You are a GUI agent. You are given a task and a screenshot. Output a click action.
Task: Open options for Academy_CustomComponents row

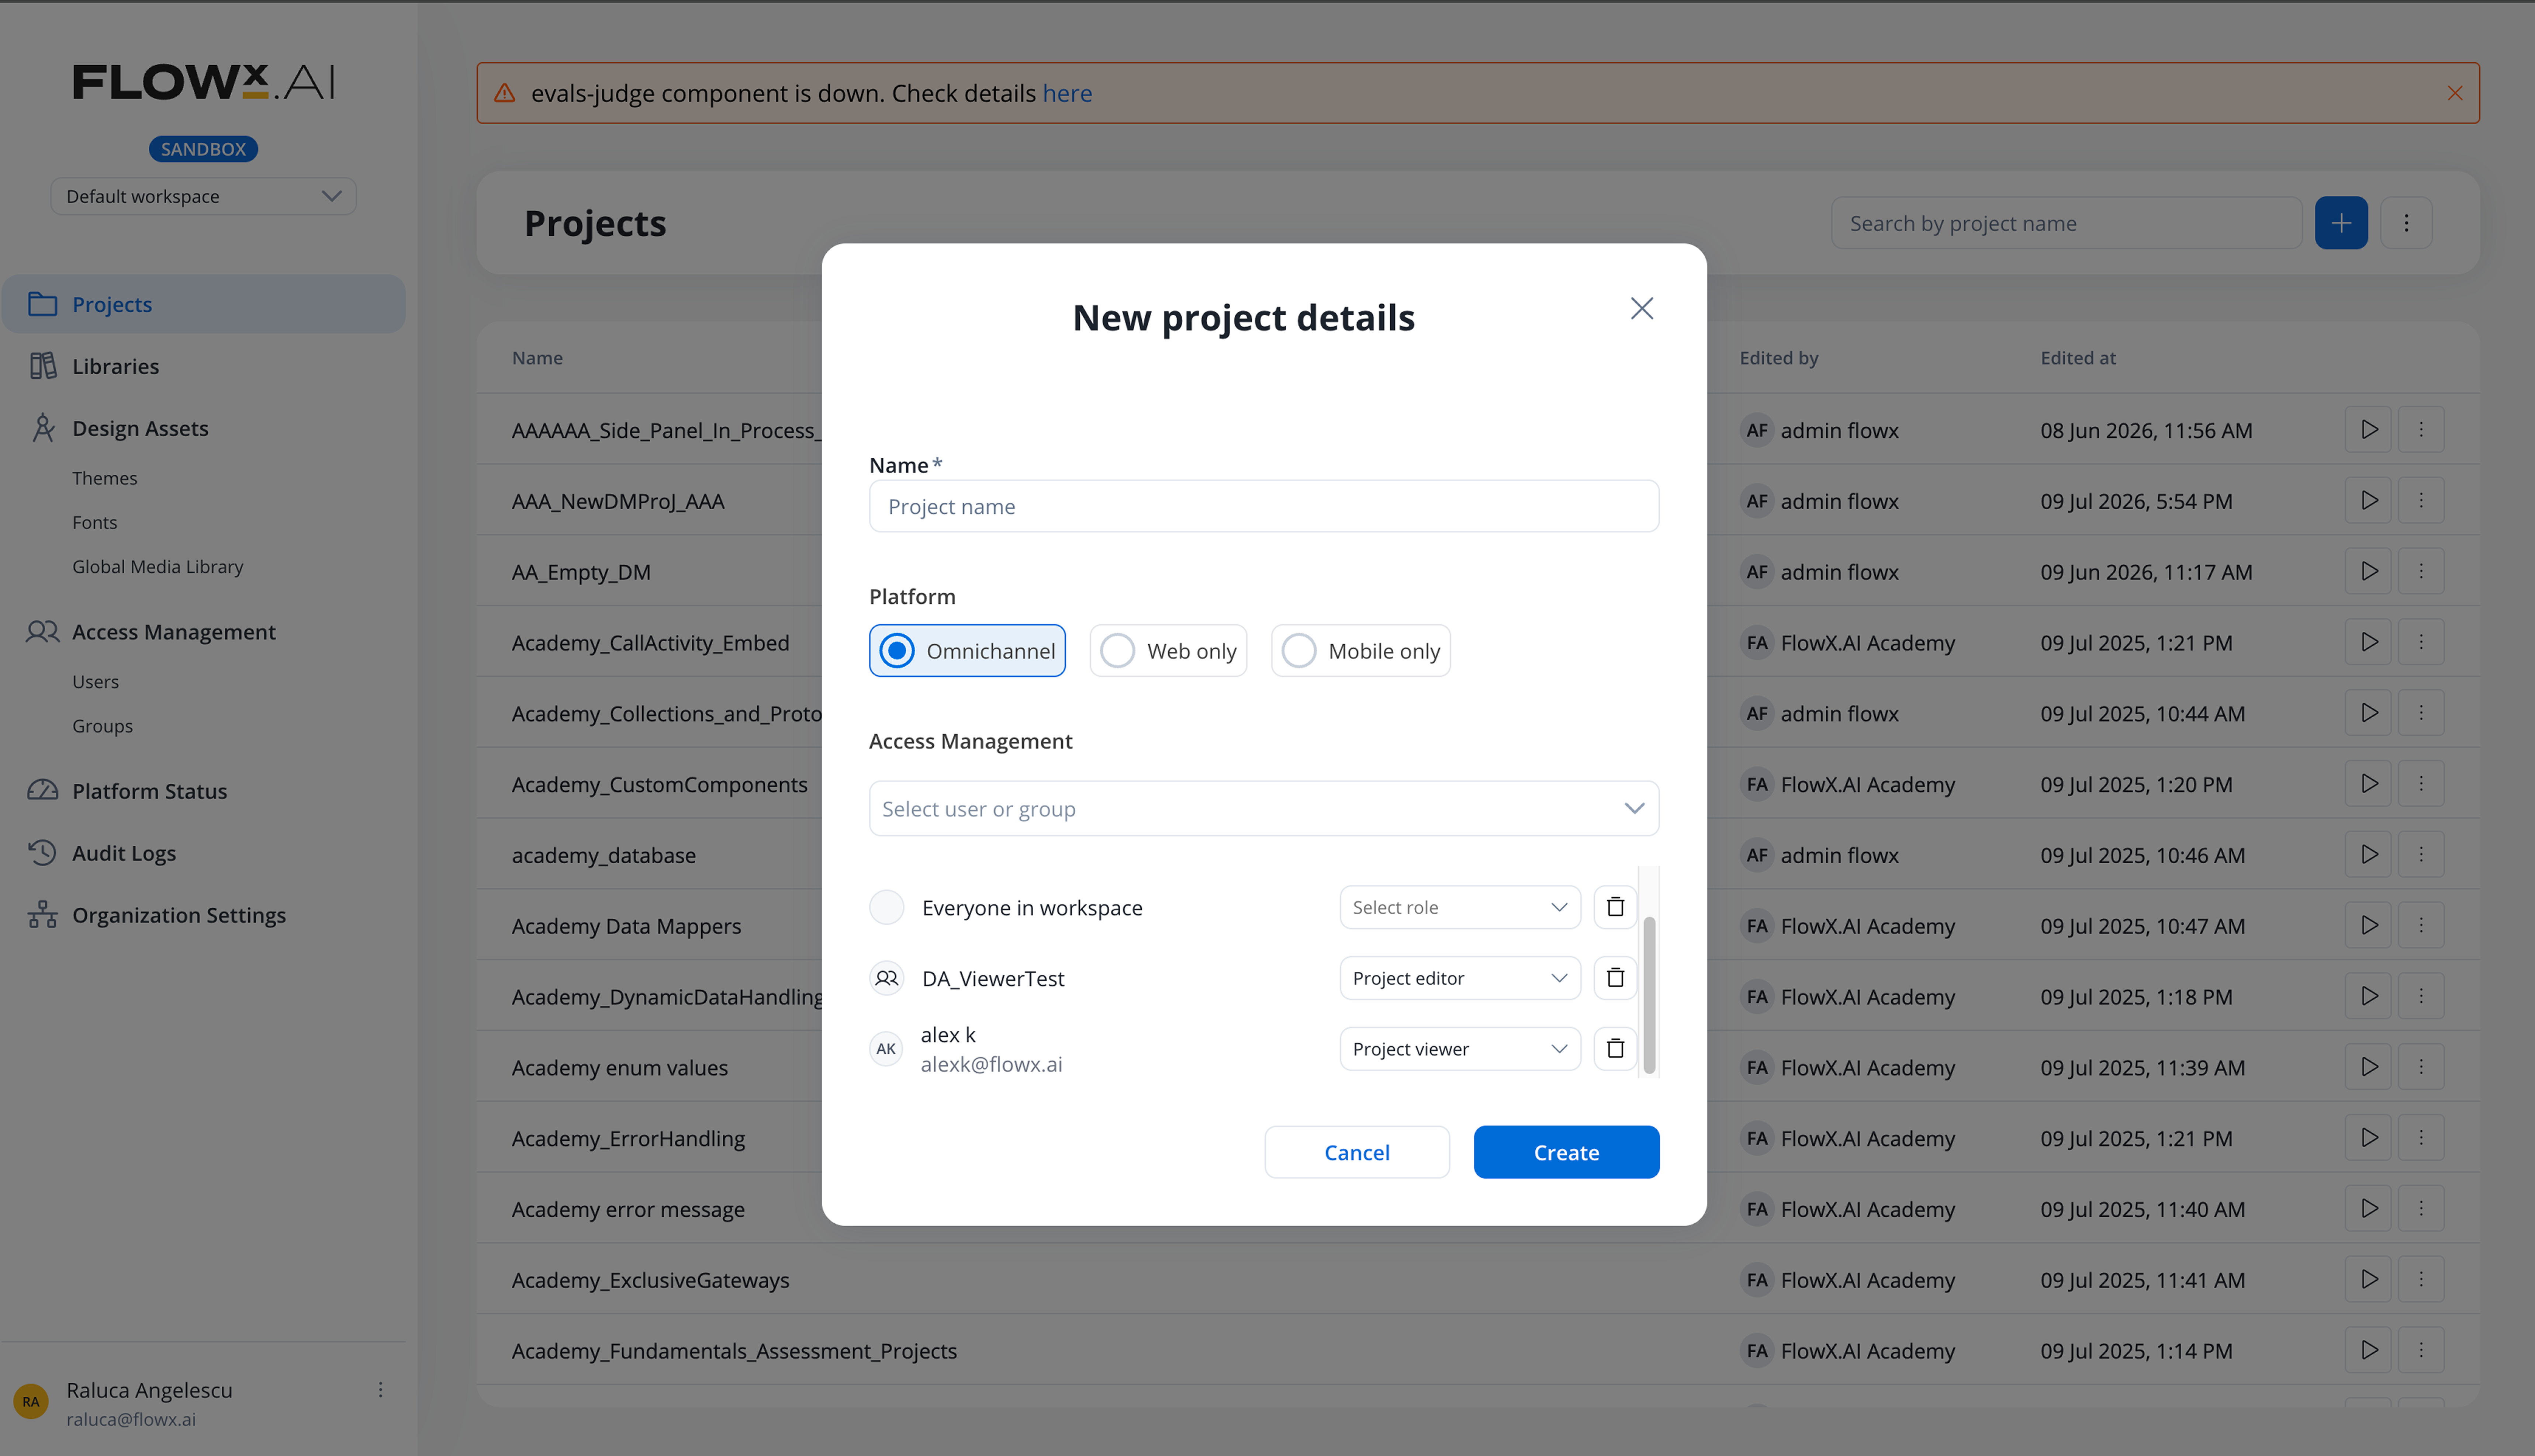(2421, 784)
